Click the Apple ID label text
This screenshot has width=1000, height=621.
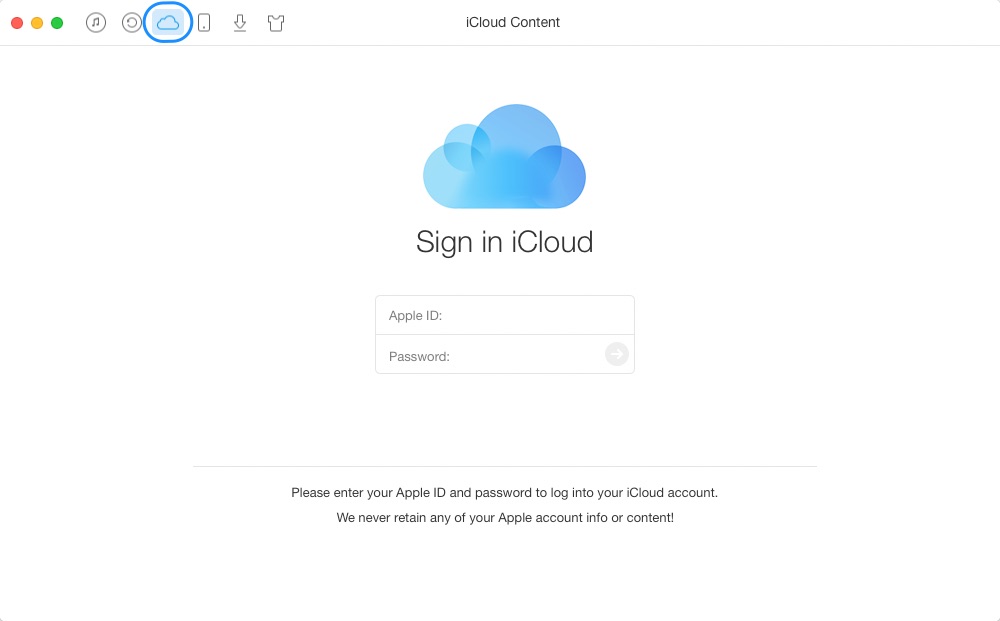(415, 316)
